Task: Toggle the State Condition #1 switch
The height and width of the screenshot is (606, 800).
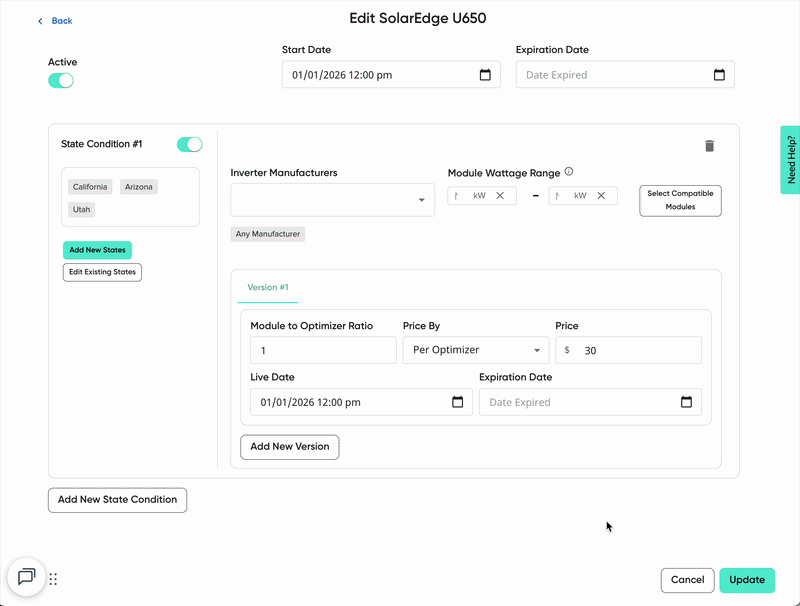Action: [x=189, y=144]
